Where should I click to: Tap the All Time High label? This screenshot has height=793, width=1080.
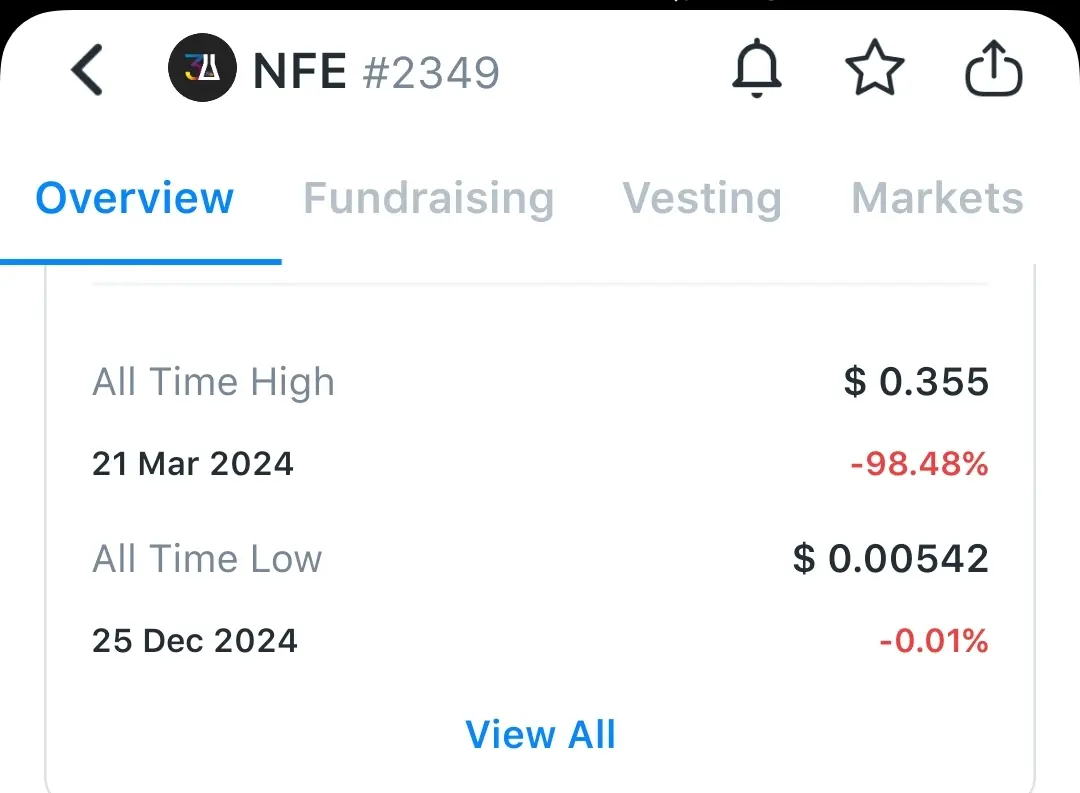pyautogui.click(x=213, y=382)
